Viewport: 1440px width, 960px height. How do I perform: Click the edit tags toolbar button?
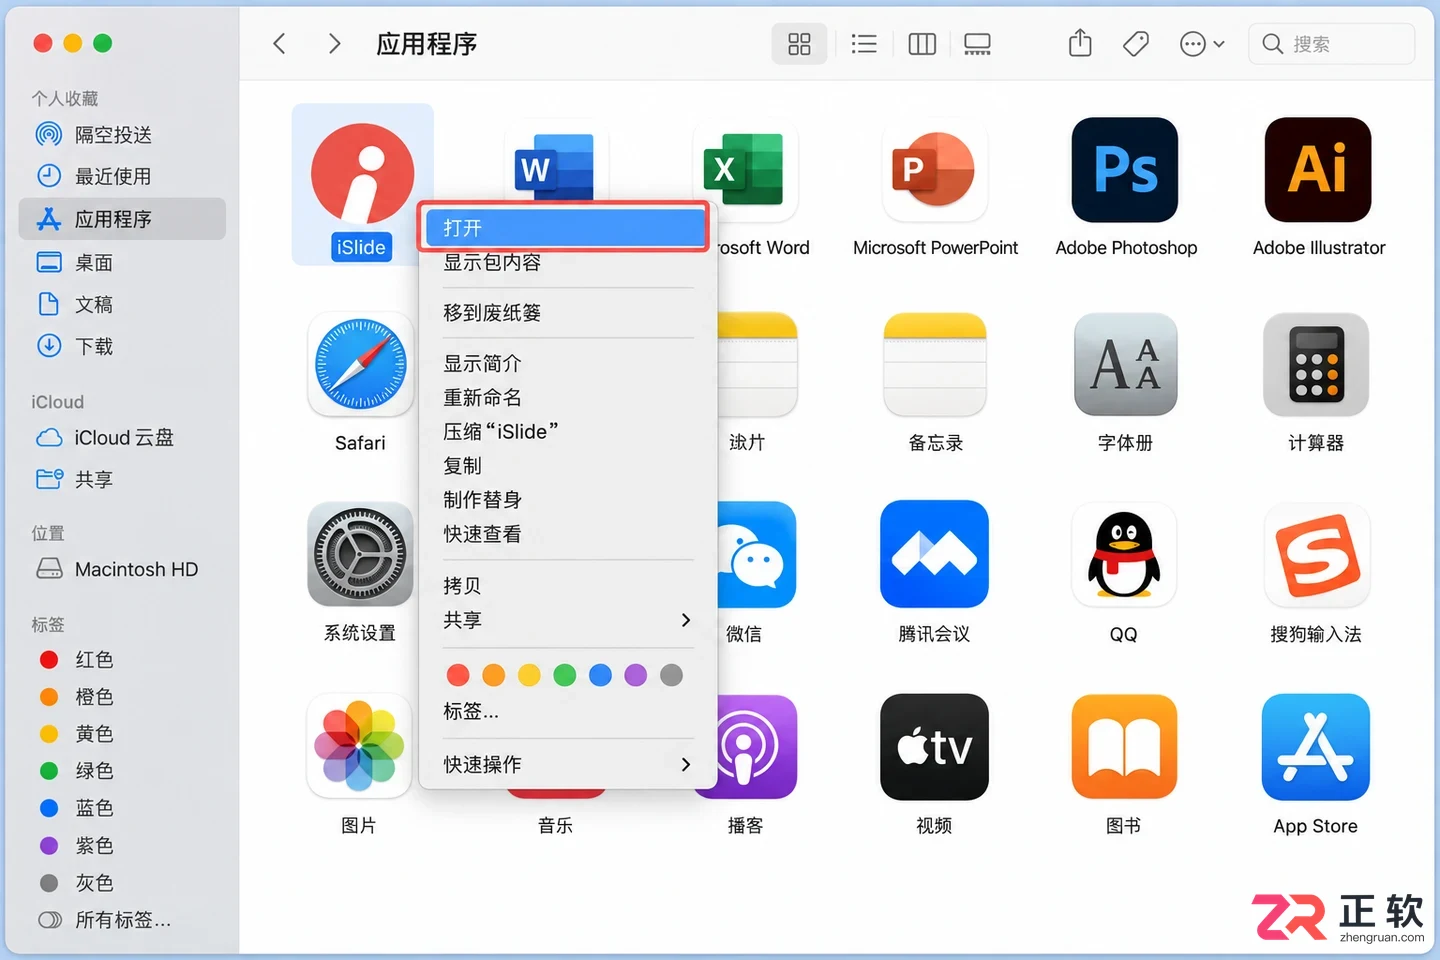pyautogui.click(x=1136, y=44)
